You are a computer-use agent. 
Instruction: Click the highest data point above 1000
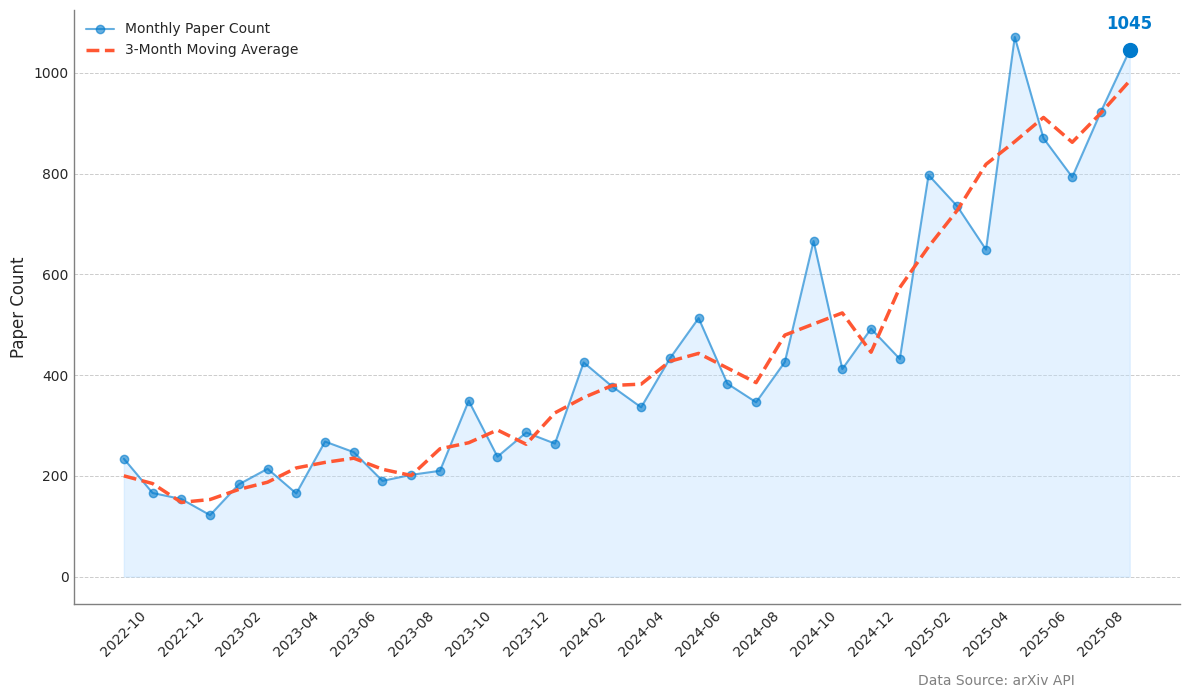click(x=1014, y=37)
